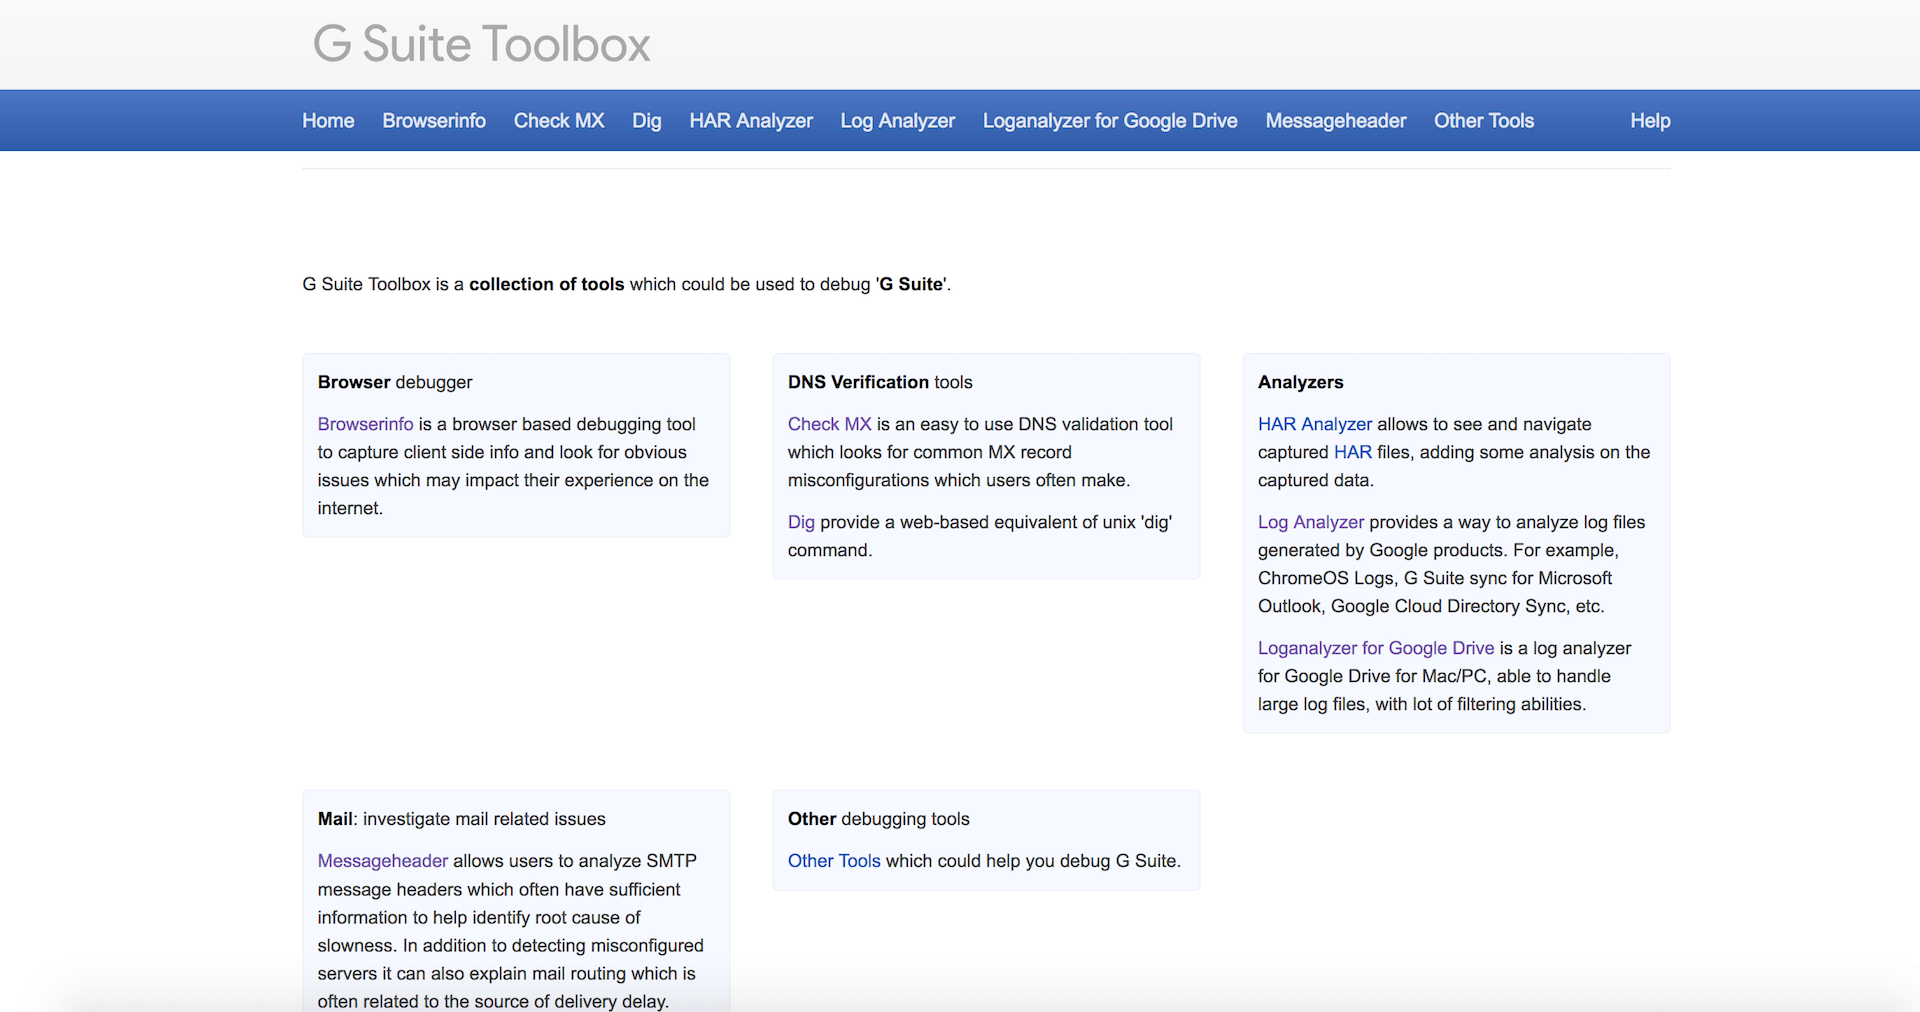
Task: Open Home in the navigation bar
Action: [328, 121]
